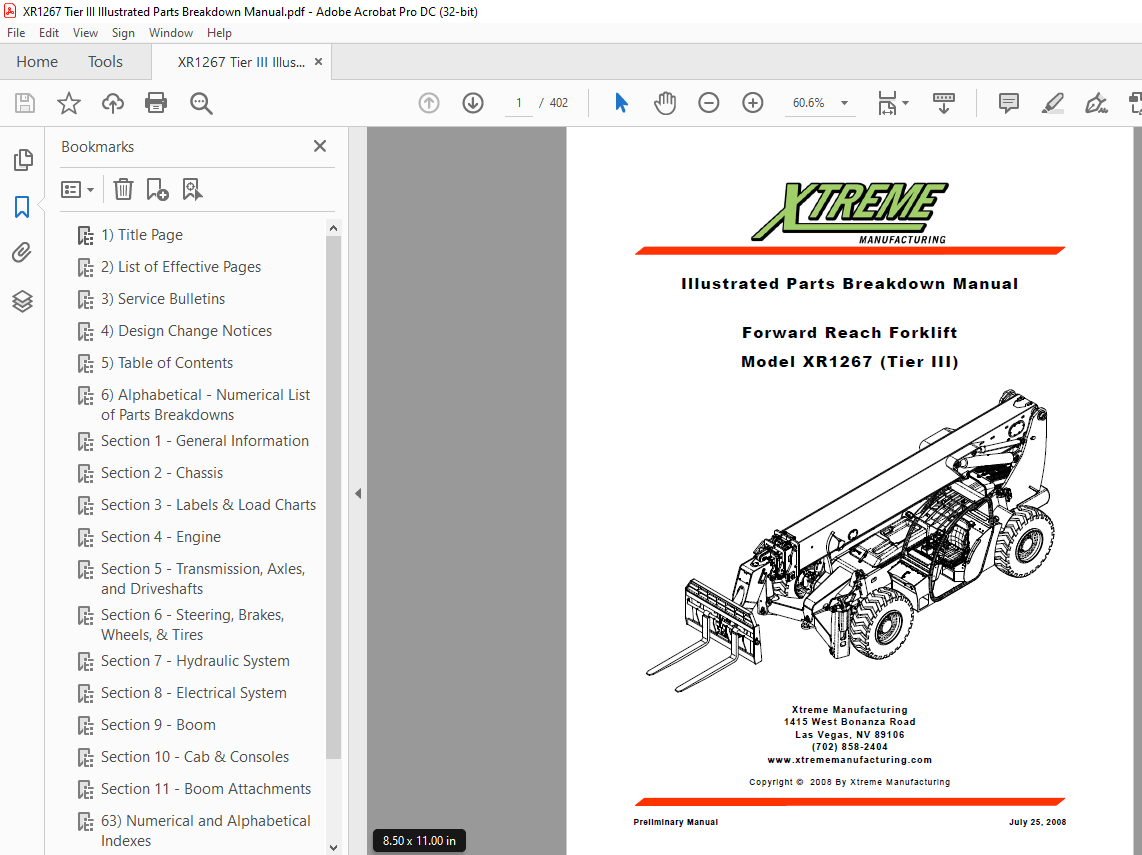Screen dimensions: 1142x855
Task: Toggle the Bookmarks panel icon
Action: [22, 207]
